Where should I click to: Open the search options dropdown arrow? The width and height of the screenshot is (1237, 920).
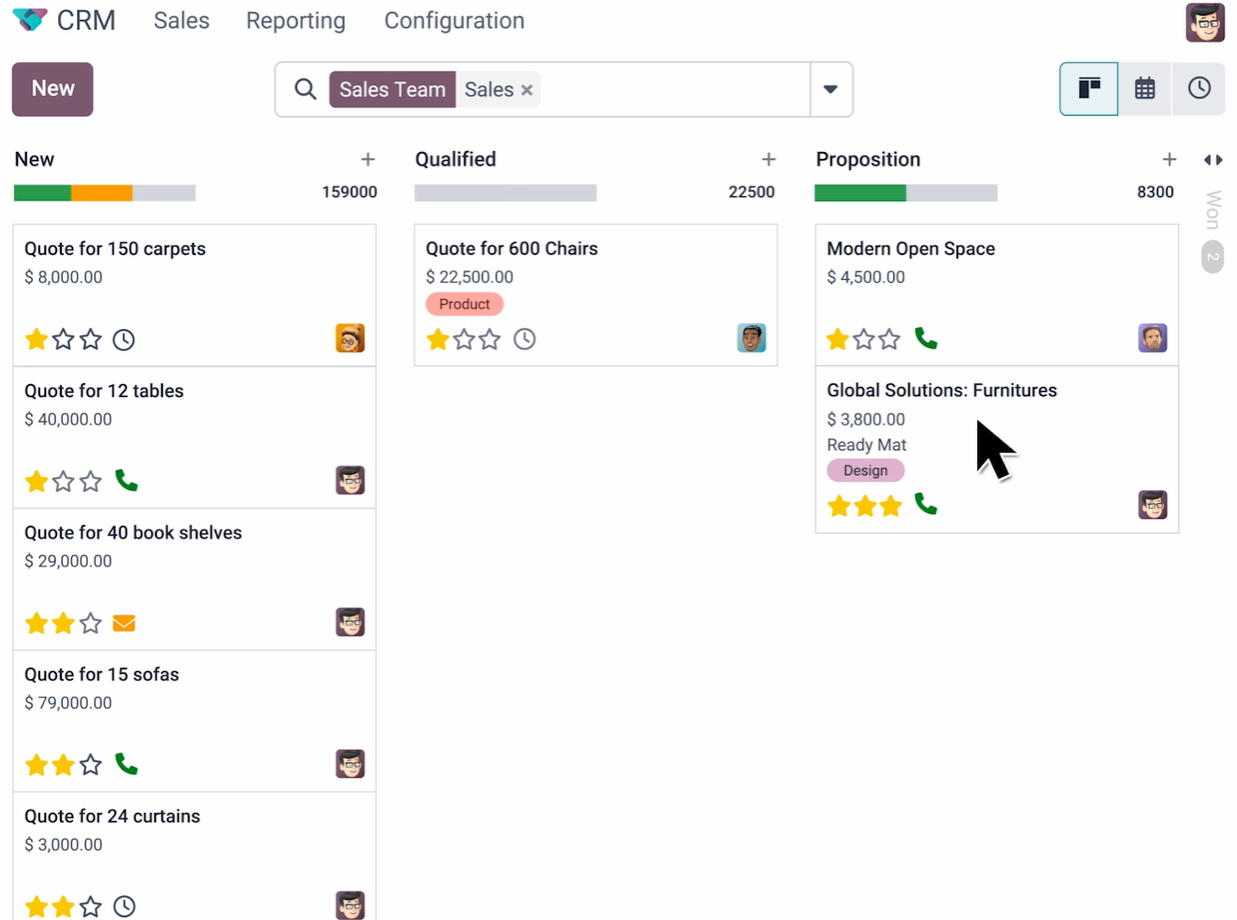831,89
